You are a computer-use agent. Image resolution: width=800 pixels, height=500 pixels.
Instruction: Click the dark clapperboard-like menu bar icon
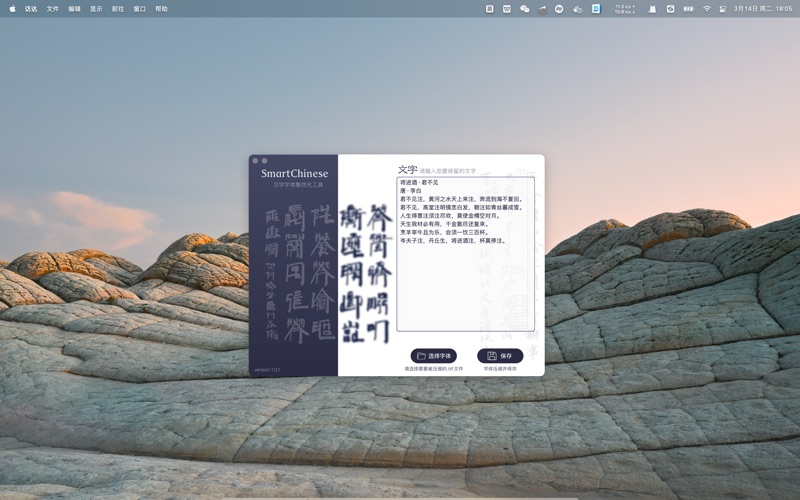pyautogui.click(x=542, y=9)
